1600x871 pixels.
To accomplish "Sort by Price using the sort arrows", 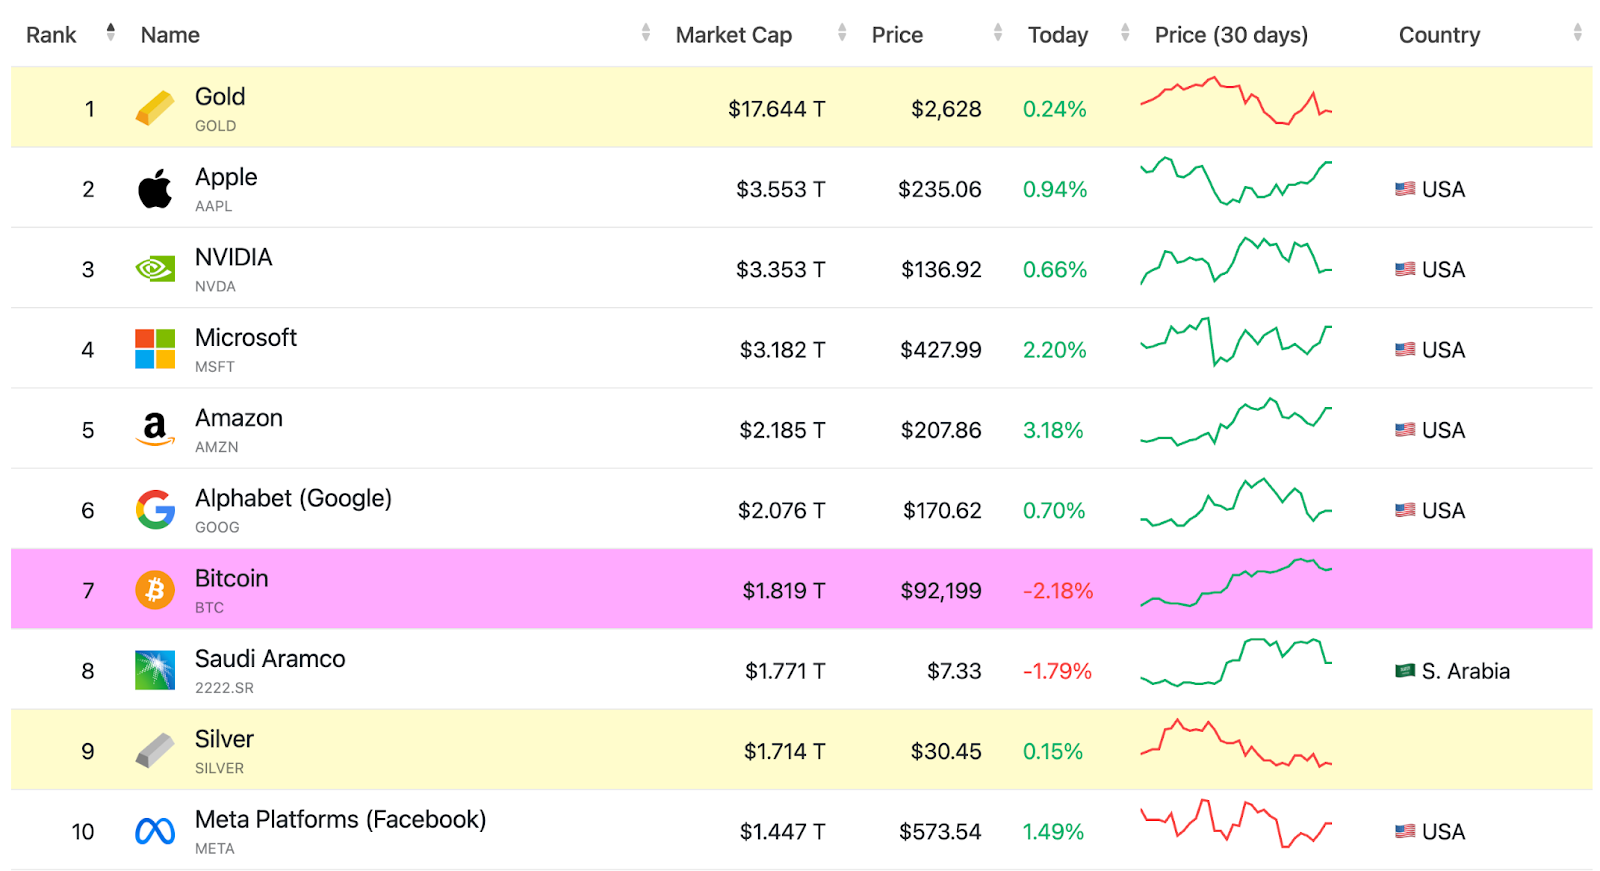I will (x=998, y=33).
